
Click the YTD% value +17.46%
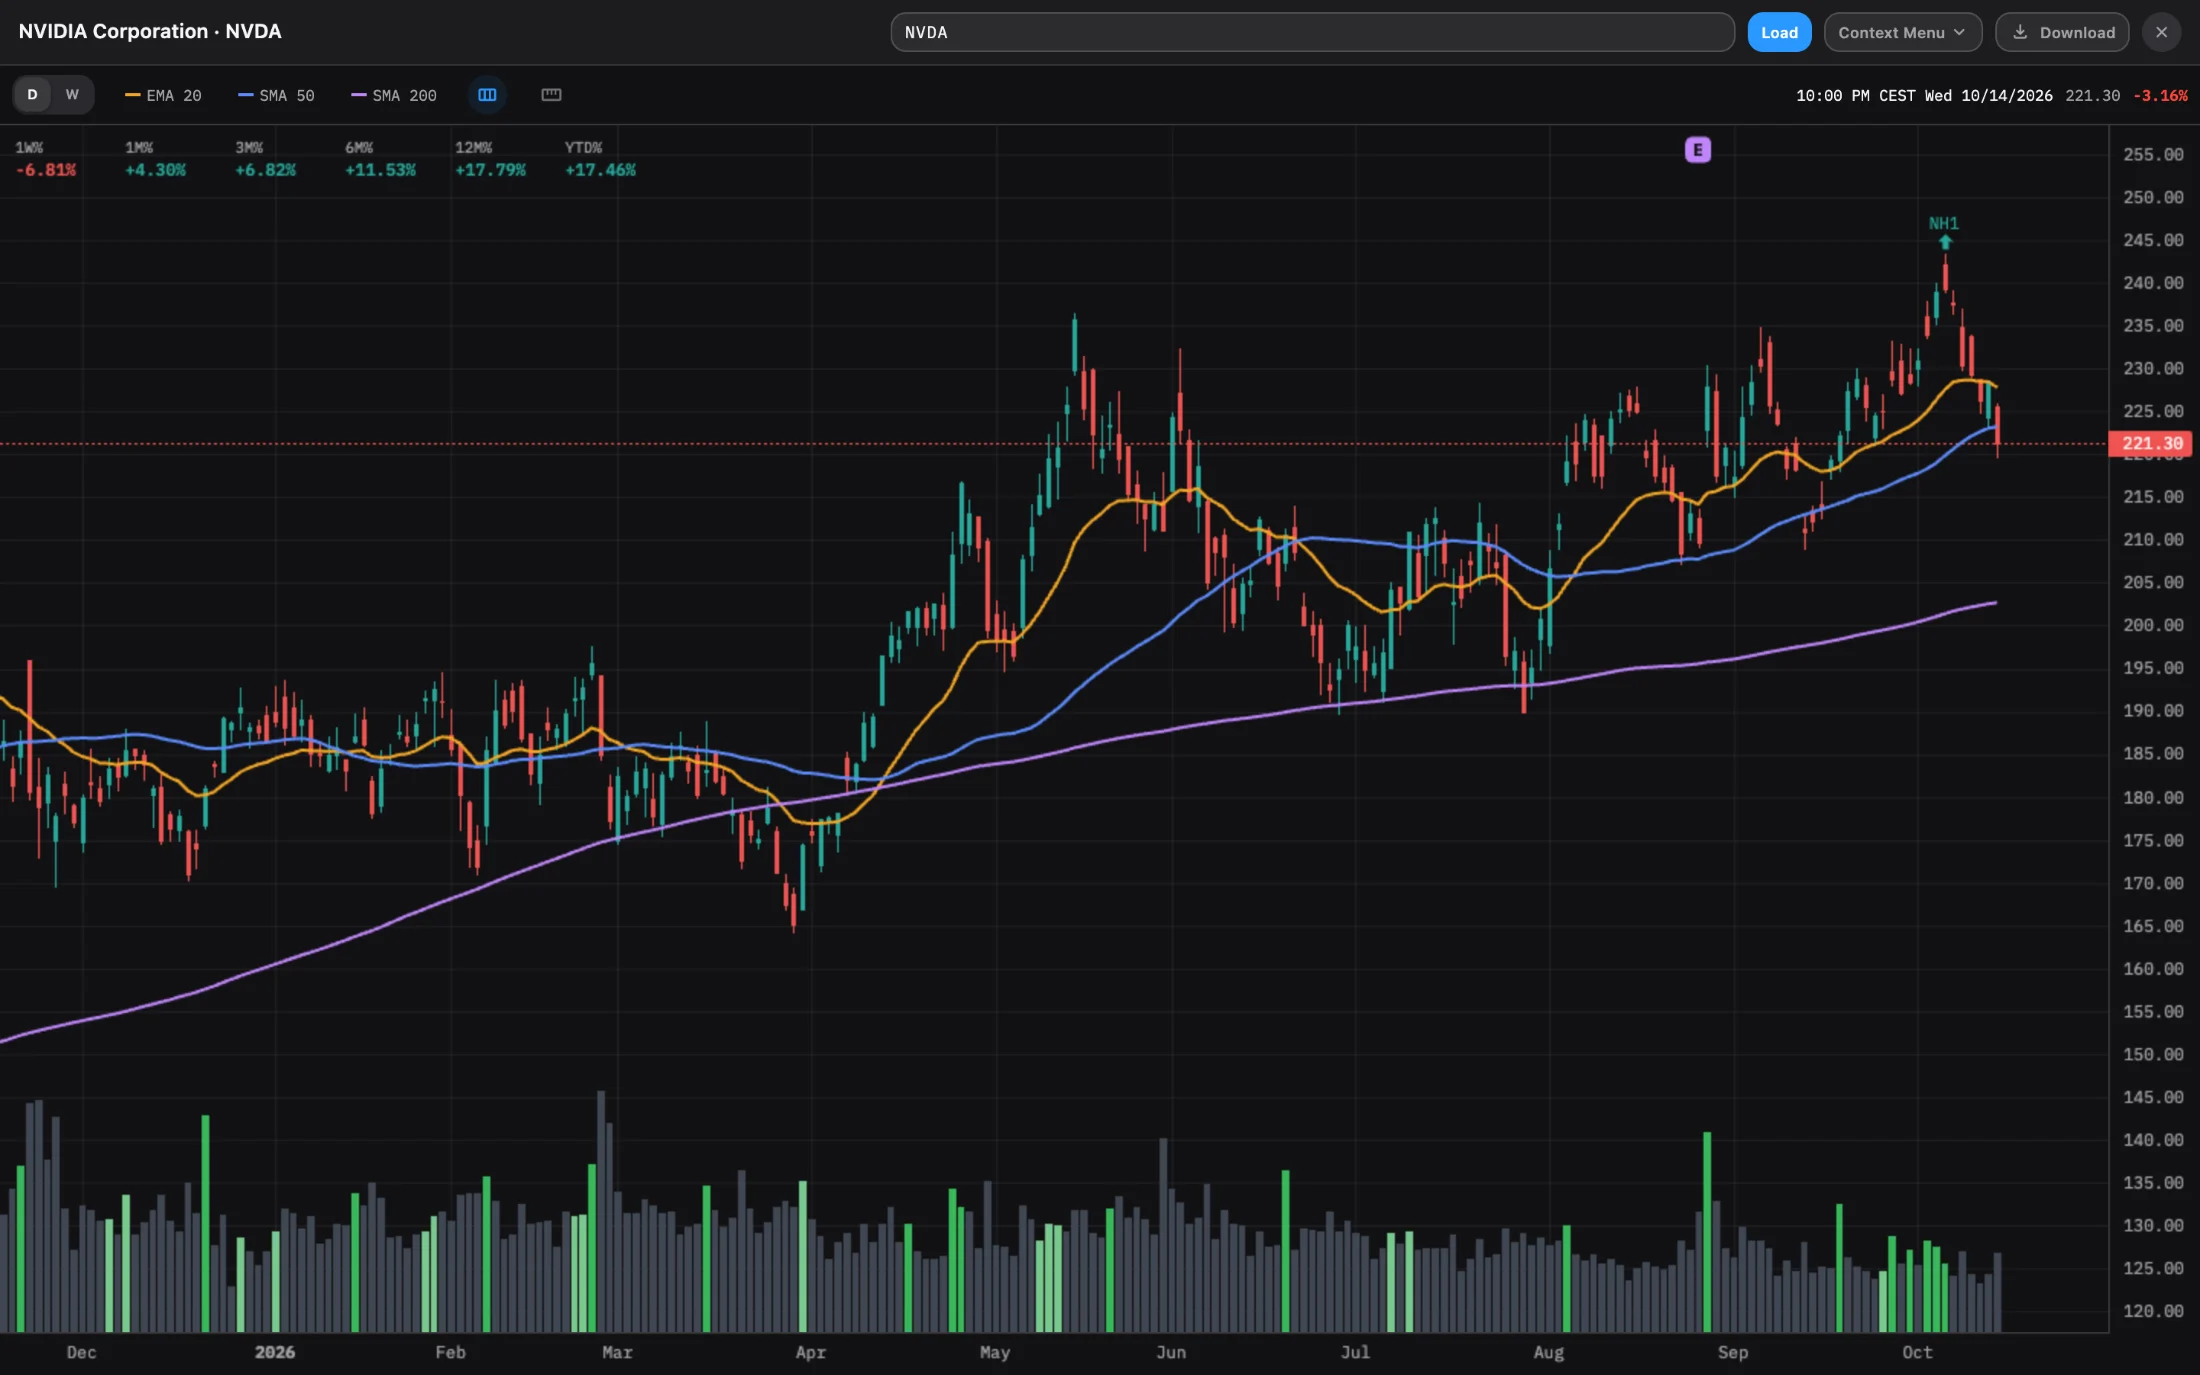[x=600, y=170]
